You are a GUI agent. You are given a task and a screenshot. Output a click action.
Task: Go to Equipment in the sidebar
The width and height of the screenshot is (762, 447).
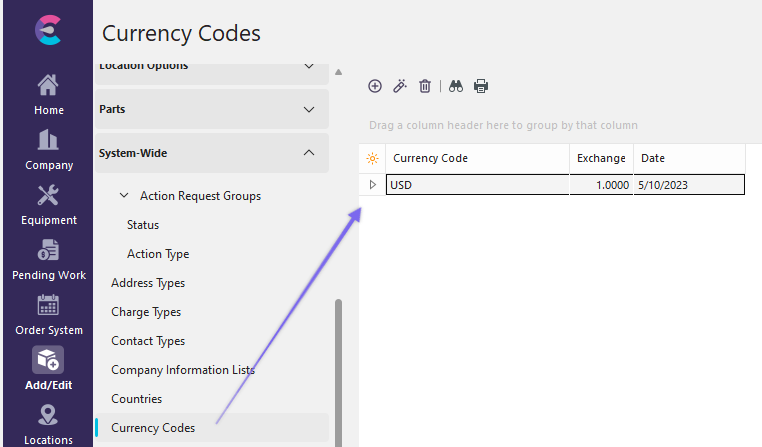[48, 205]
